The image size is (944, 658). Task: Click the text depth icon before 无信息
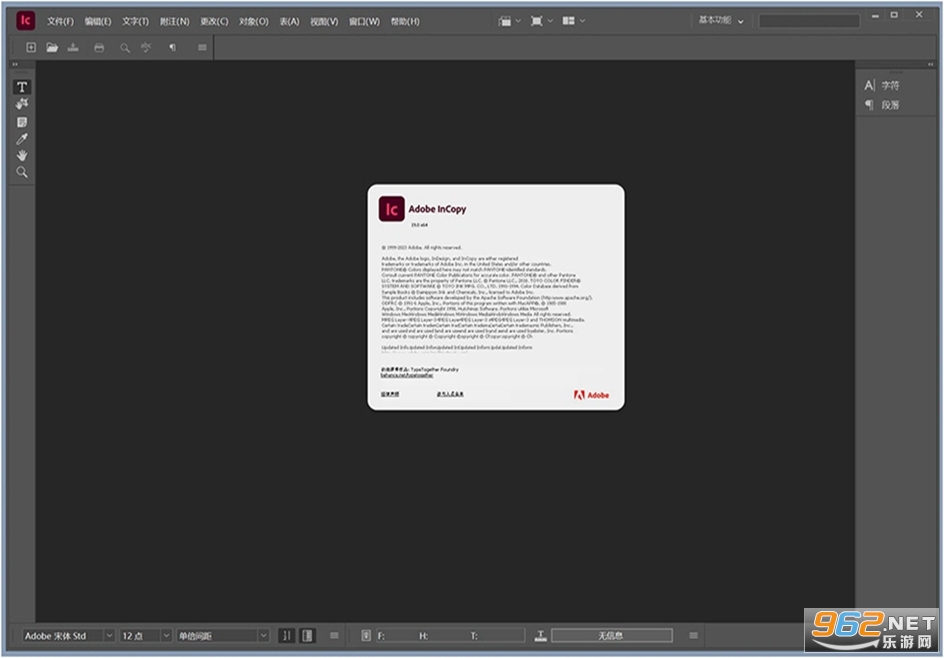point(541,636)
